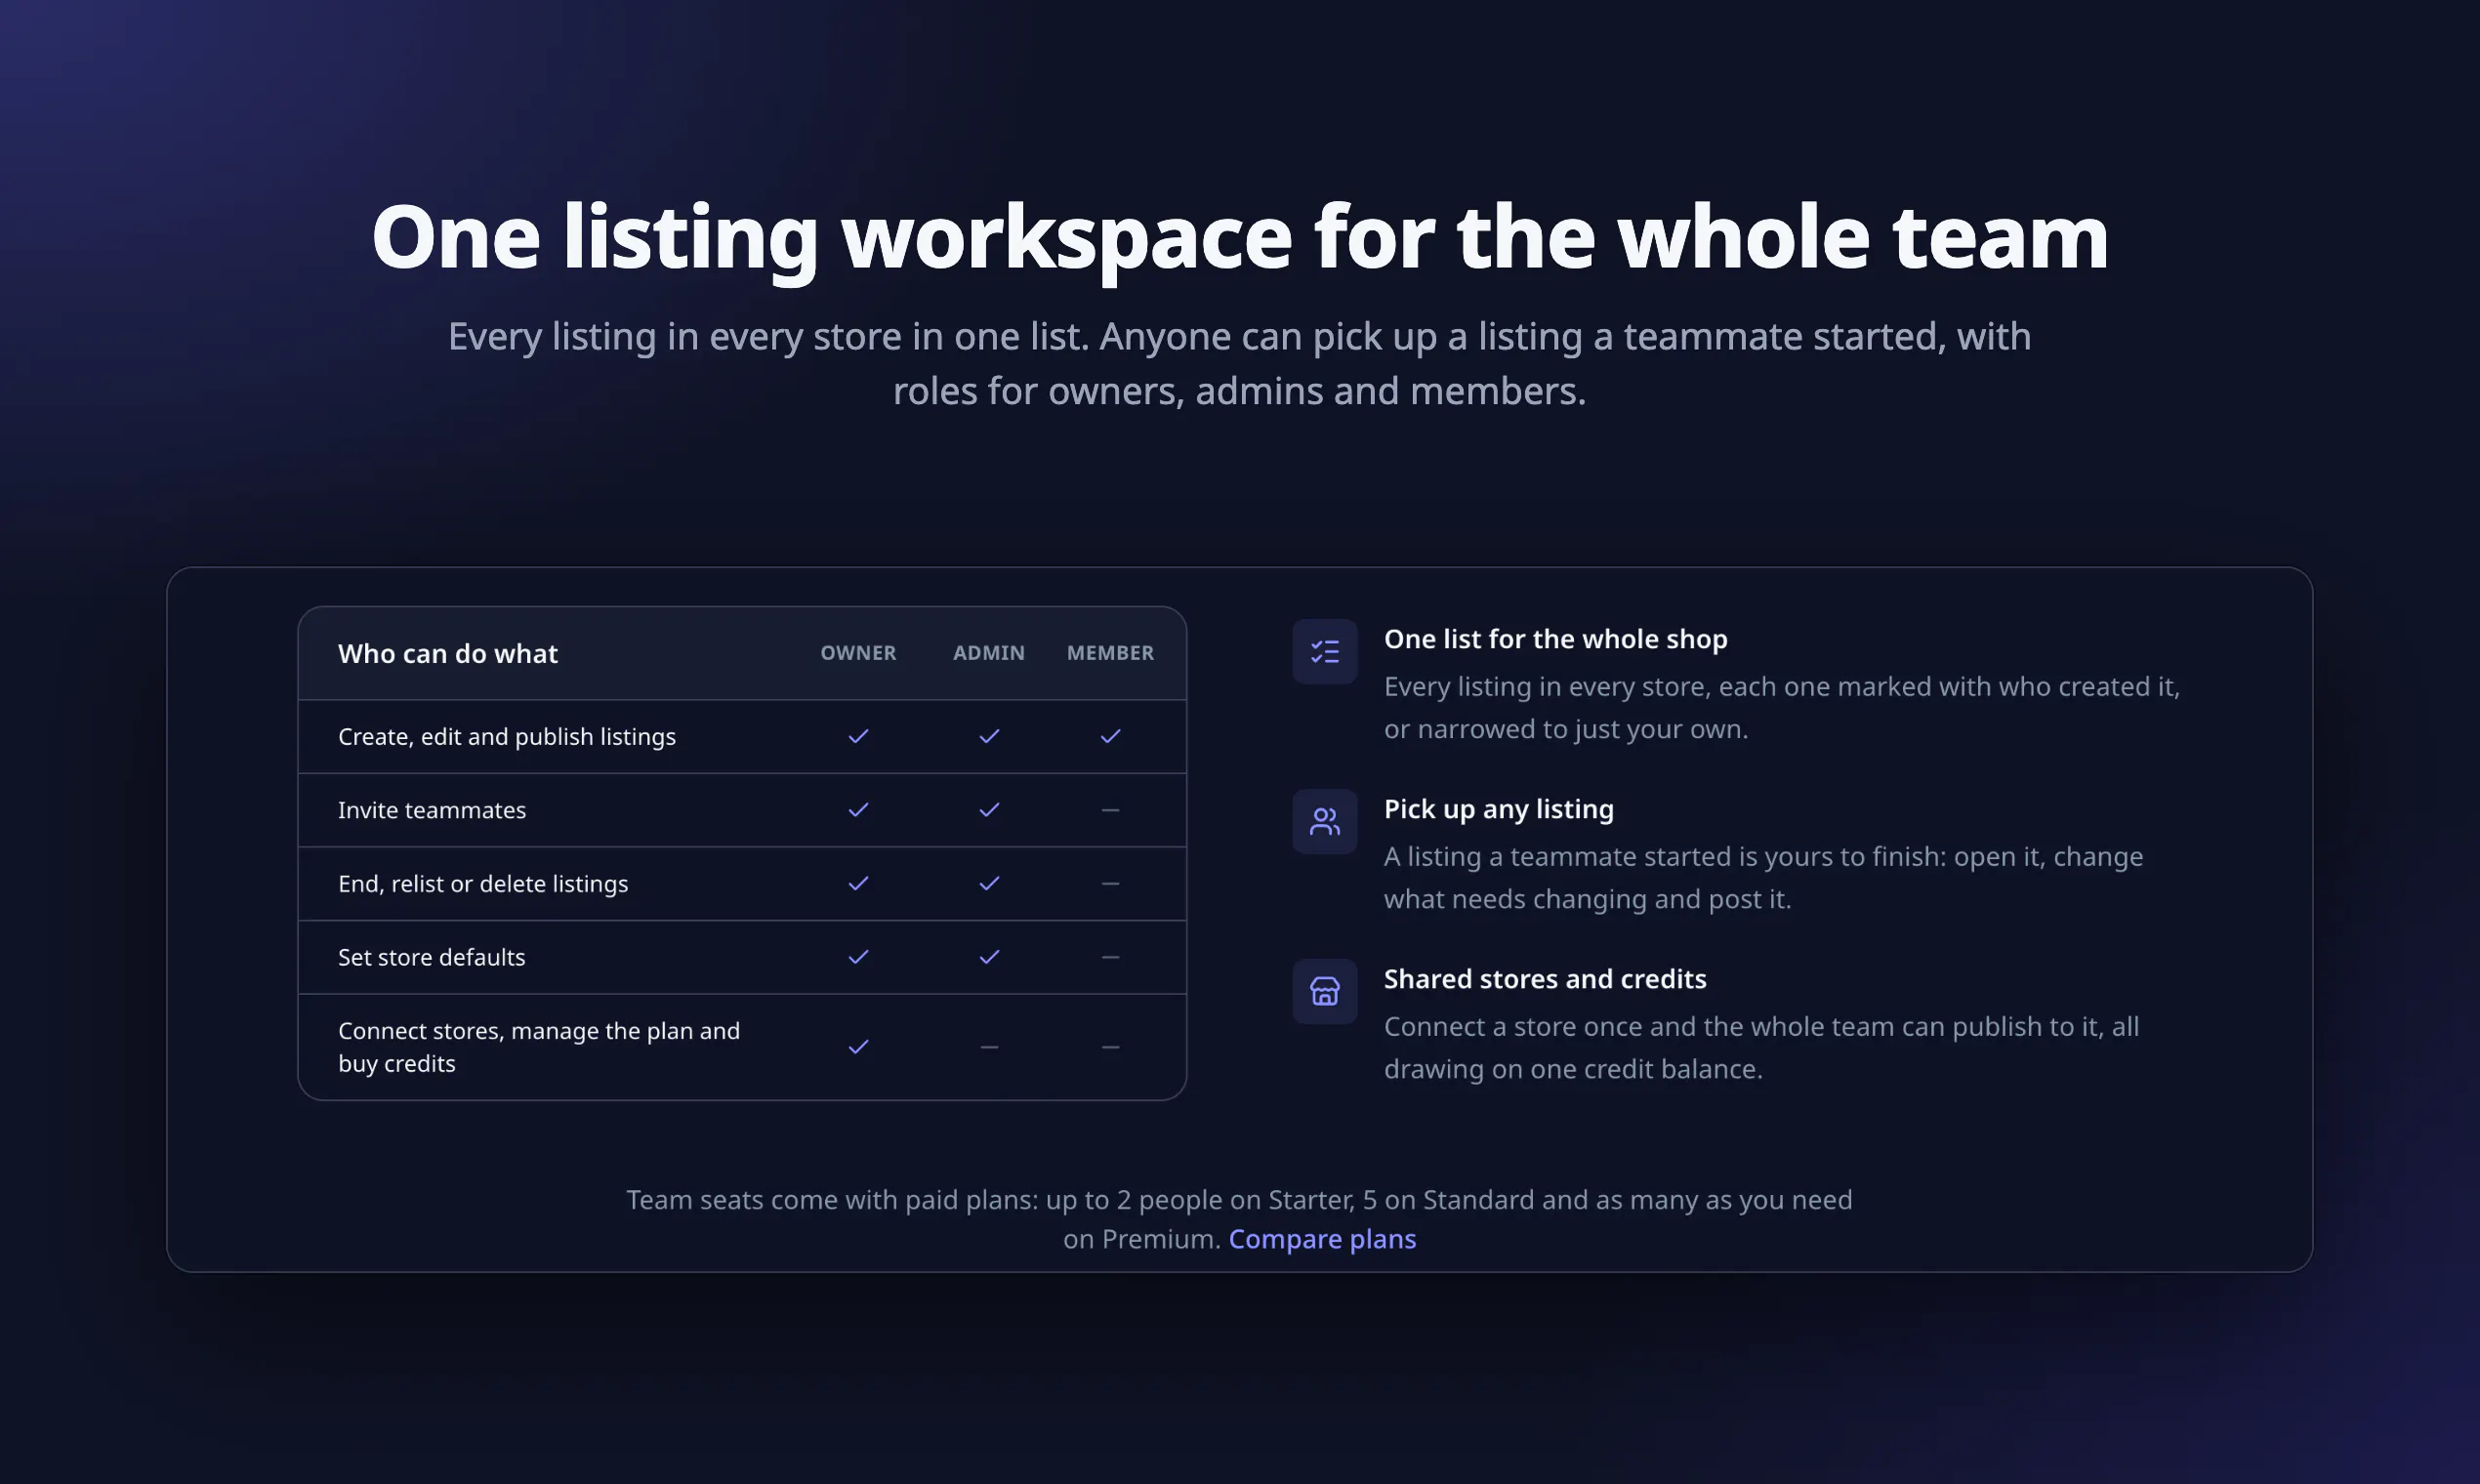Click the A listing a teammate started description

(x=1764, y=878)
